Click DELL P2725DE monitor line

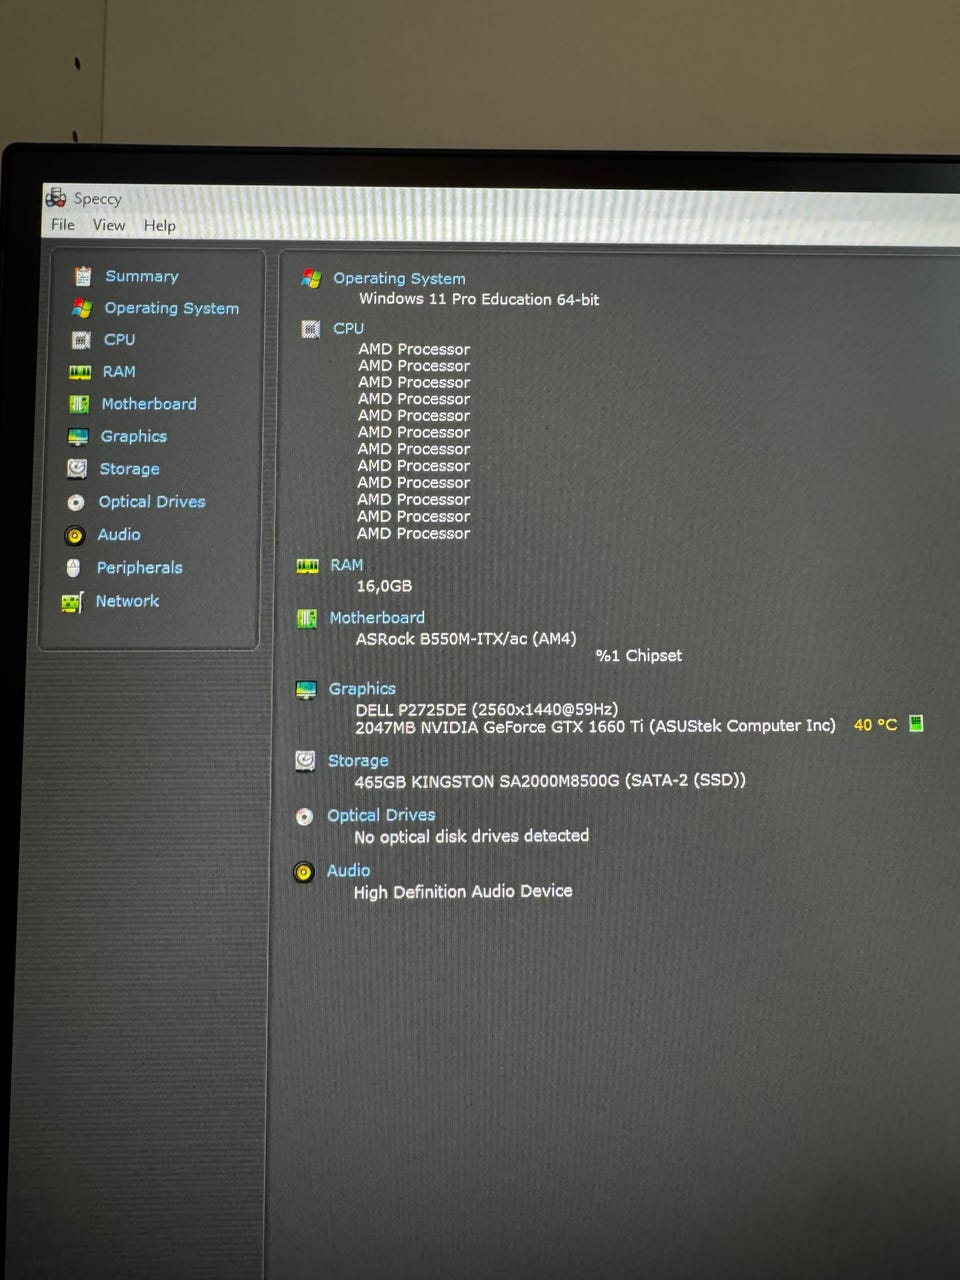click(486, 710)
